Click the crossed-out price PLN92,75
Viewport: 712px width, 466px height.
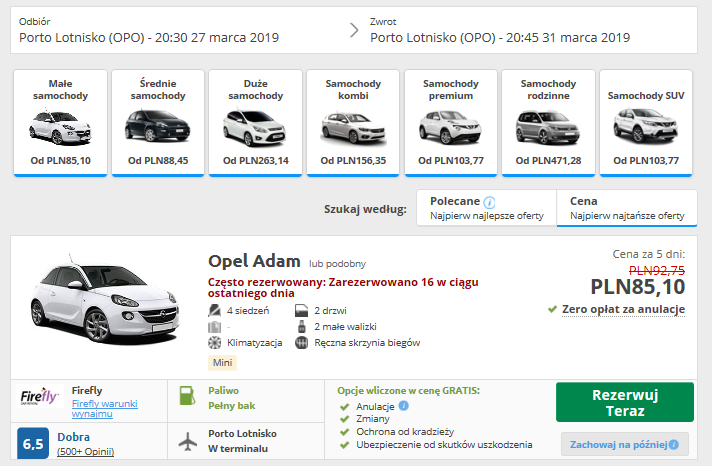point(657,271)
